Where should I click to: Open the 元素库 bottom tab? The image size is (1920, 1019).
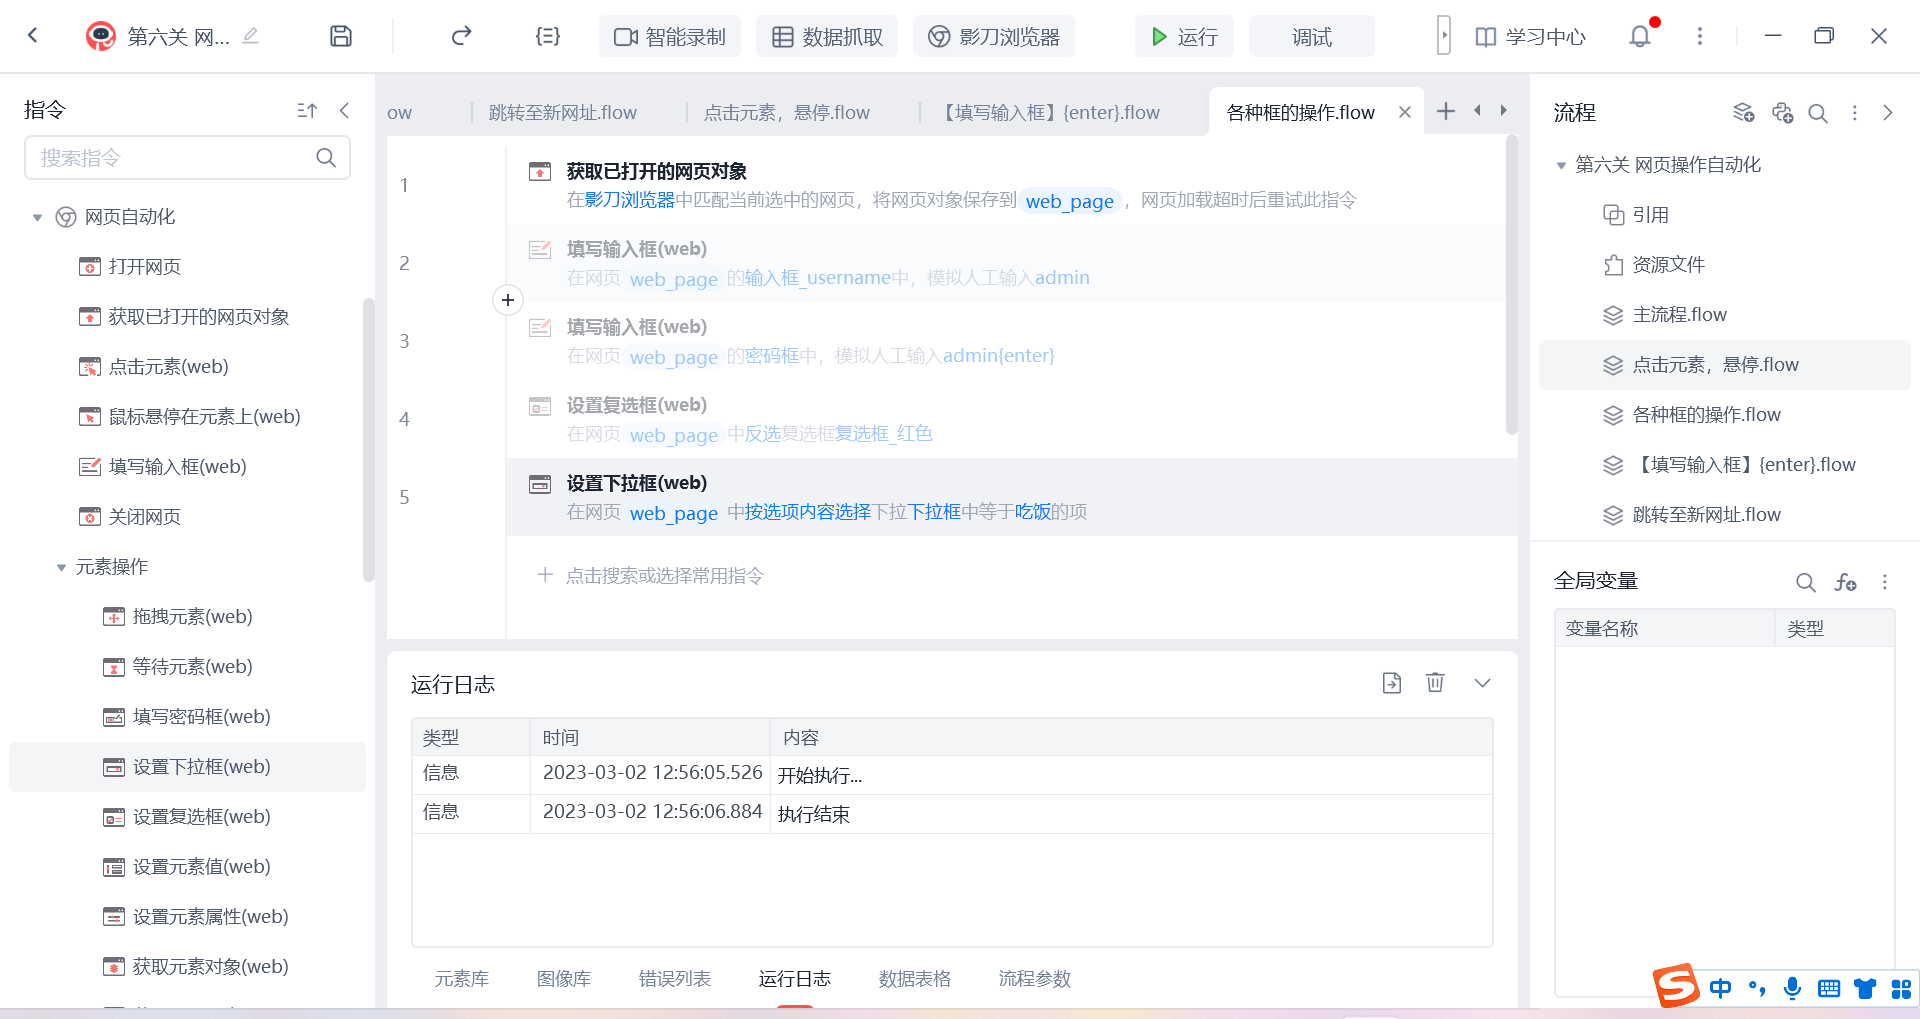click(462, 979)
